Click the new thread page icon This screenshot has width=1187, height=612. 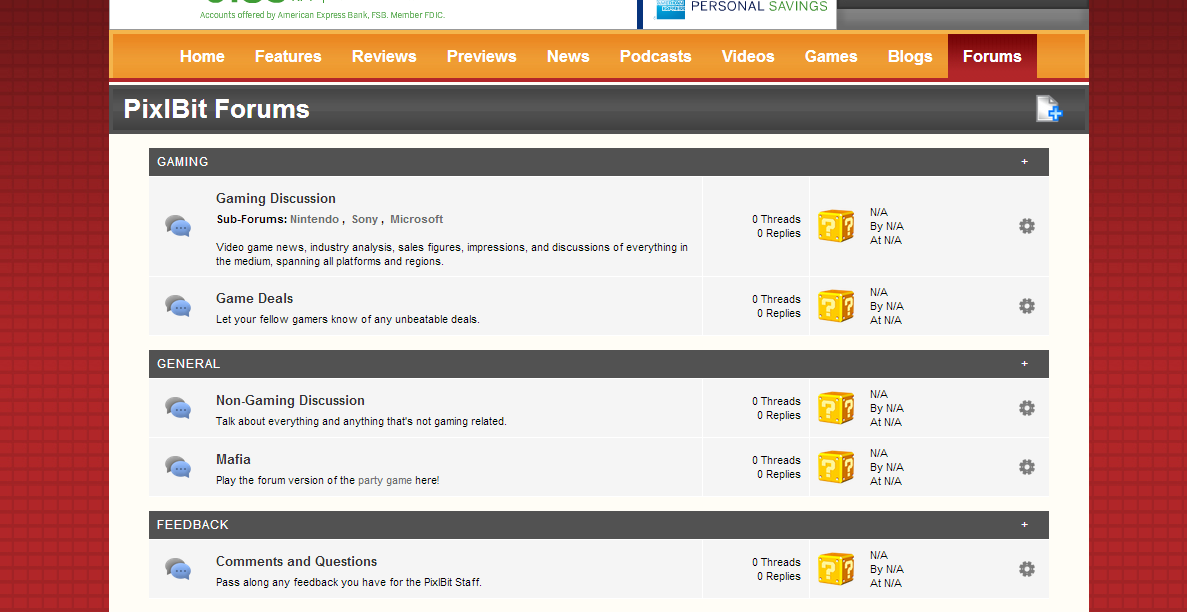(x=1049, y=108)
